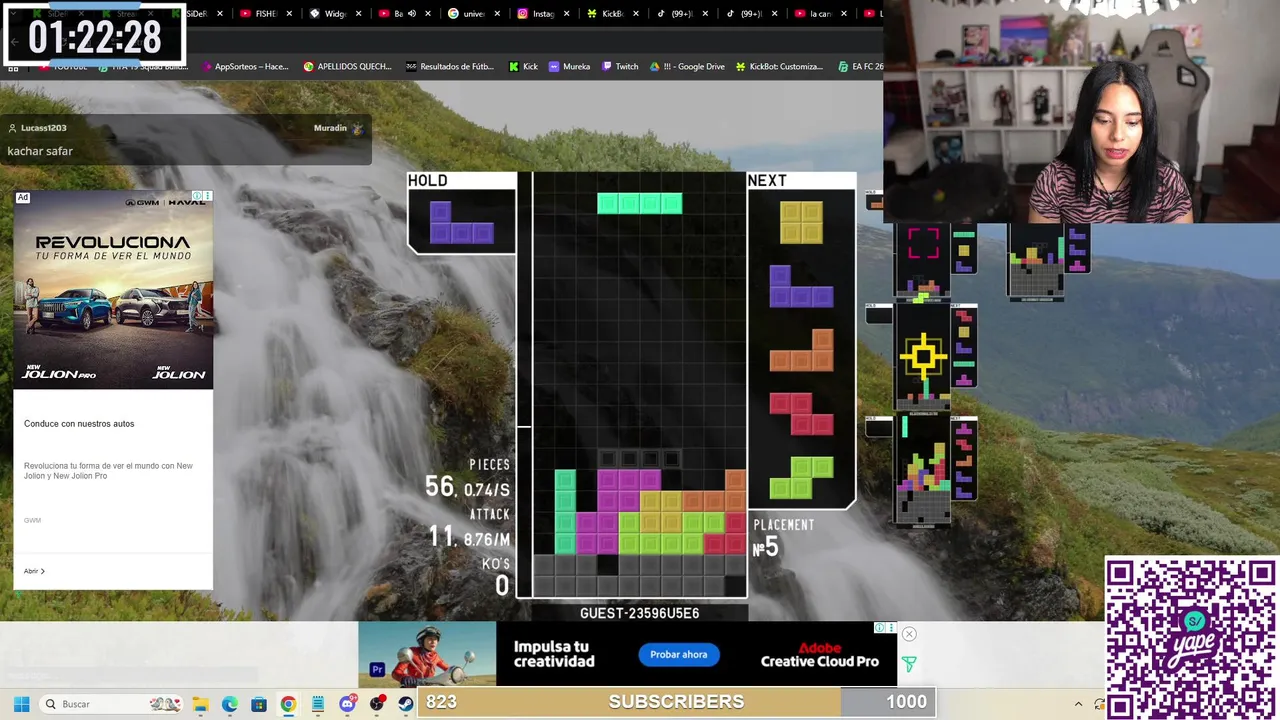This screenshot has height=720, width=1280.
Task: Open the APELLIDOS QUECH... bookmark
Action: point(347,66)
